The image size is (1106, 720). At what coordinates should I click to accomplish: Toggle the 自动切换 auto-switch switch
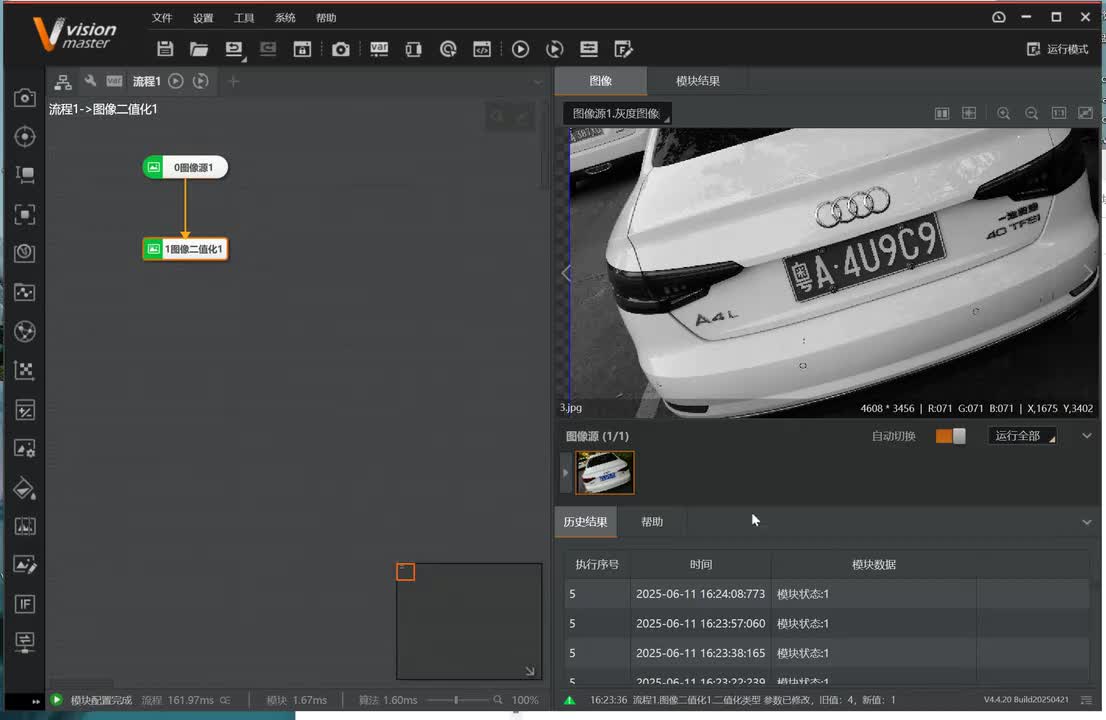(x=950, y=436)
